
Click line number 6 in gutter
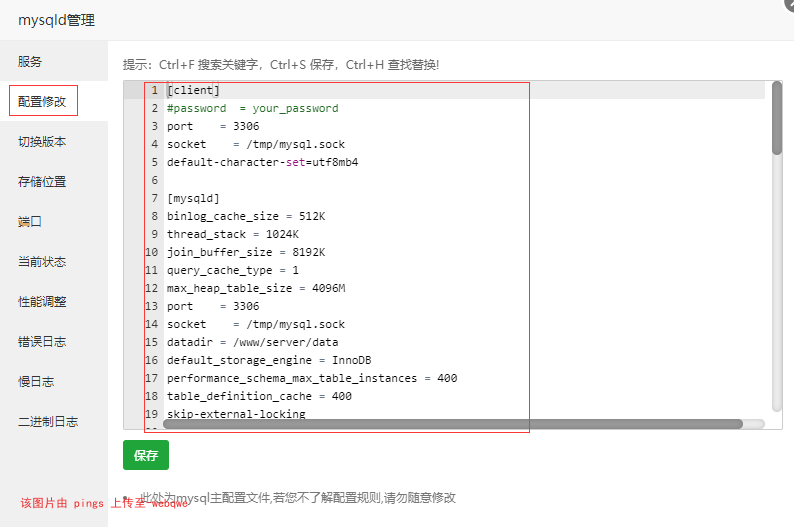(154, 180)
